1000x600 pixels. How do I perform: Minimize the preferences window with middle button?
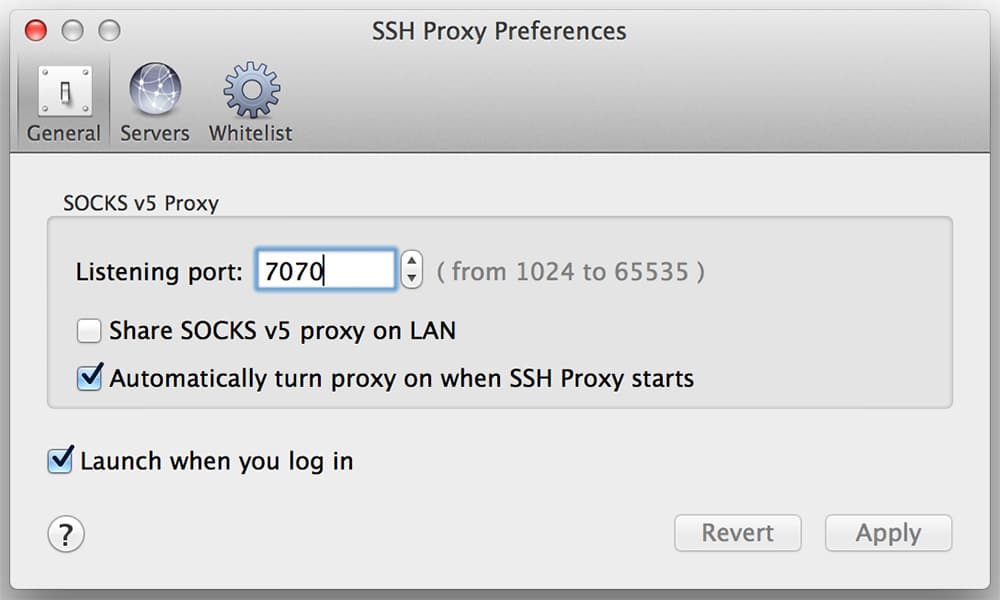click(73, 30)
